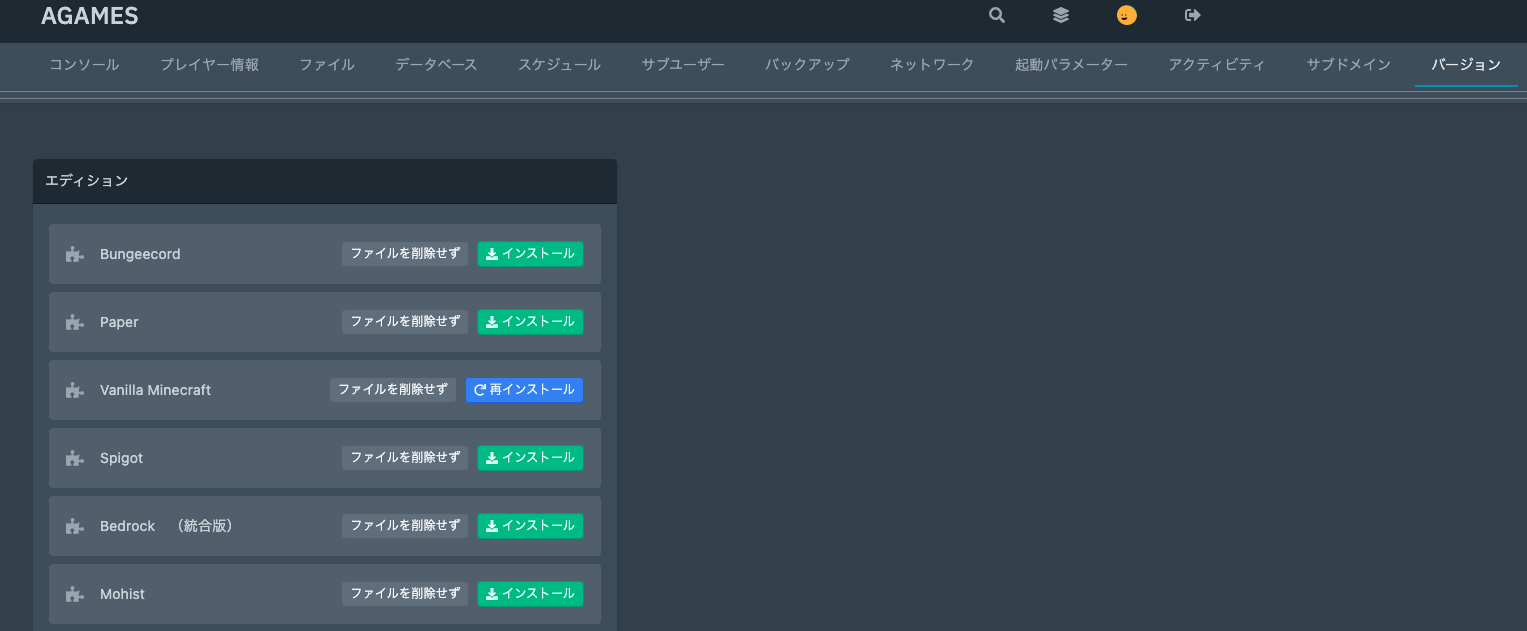The image size is (1527, 631).
Task: Open the ファイル tab
Action: [325, 64]
